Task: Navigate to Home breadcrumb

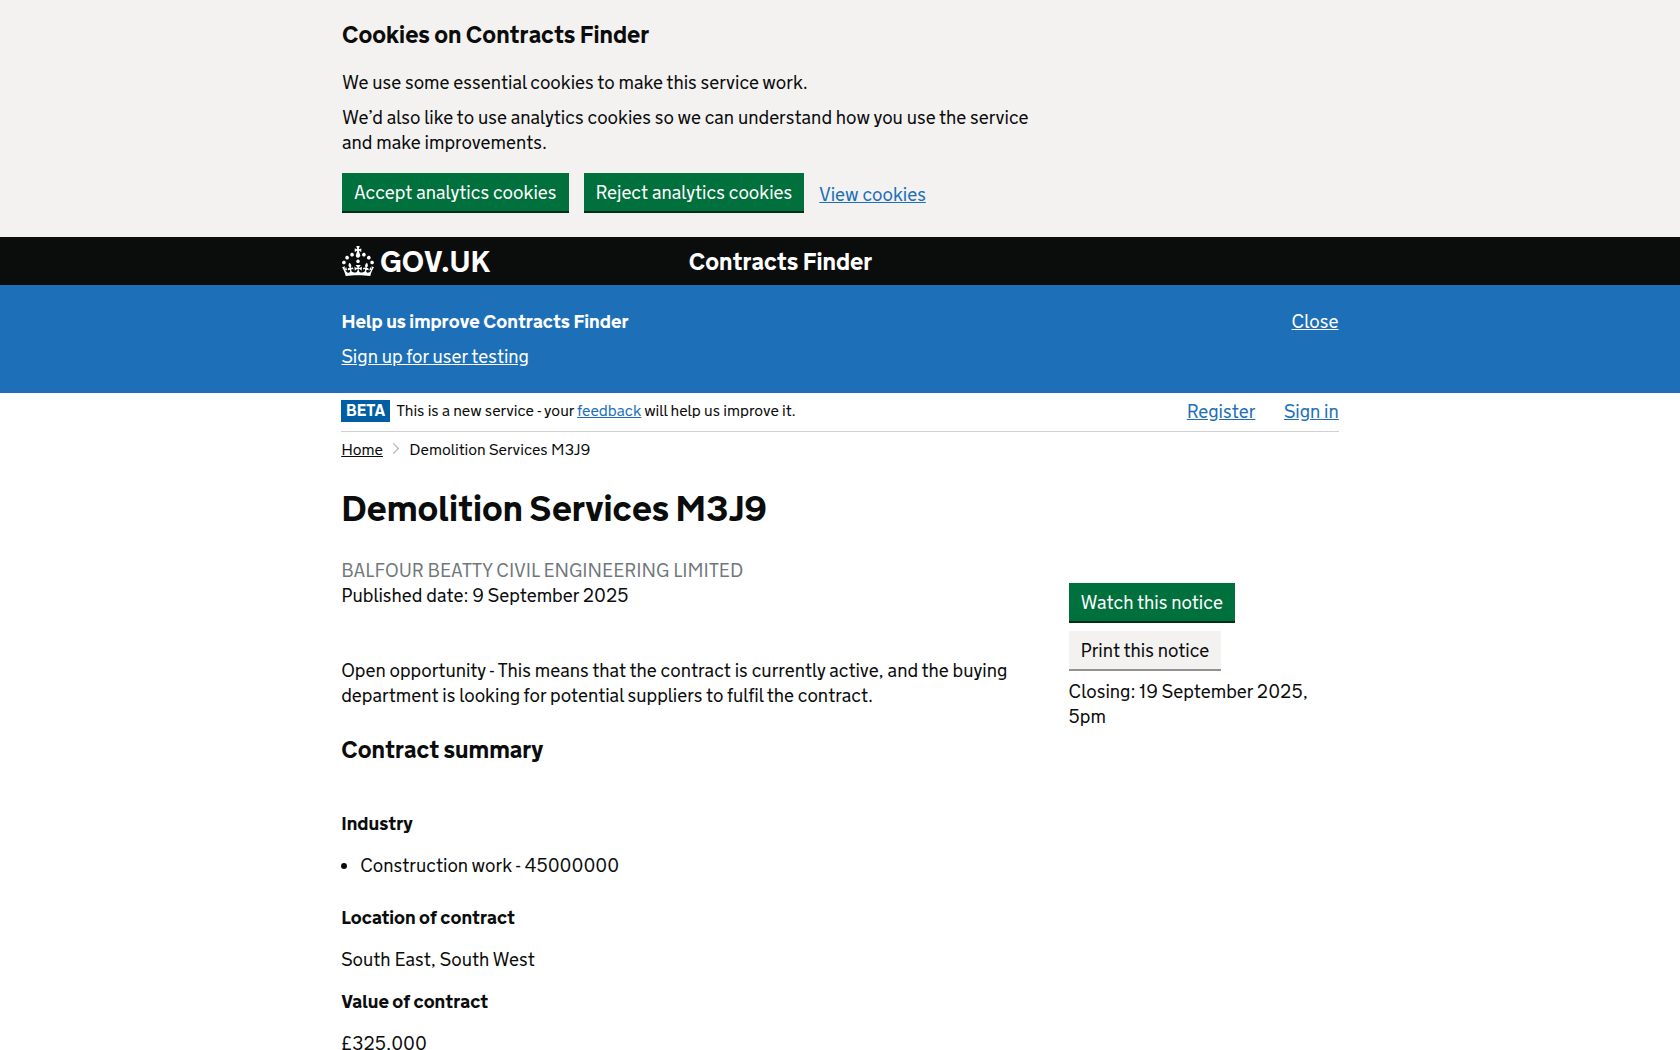Action: pyautogui.click(x=362, y=450)
